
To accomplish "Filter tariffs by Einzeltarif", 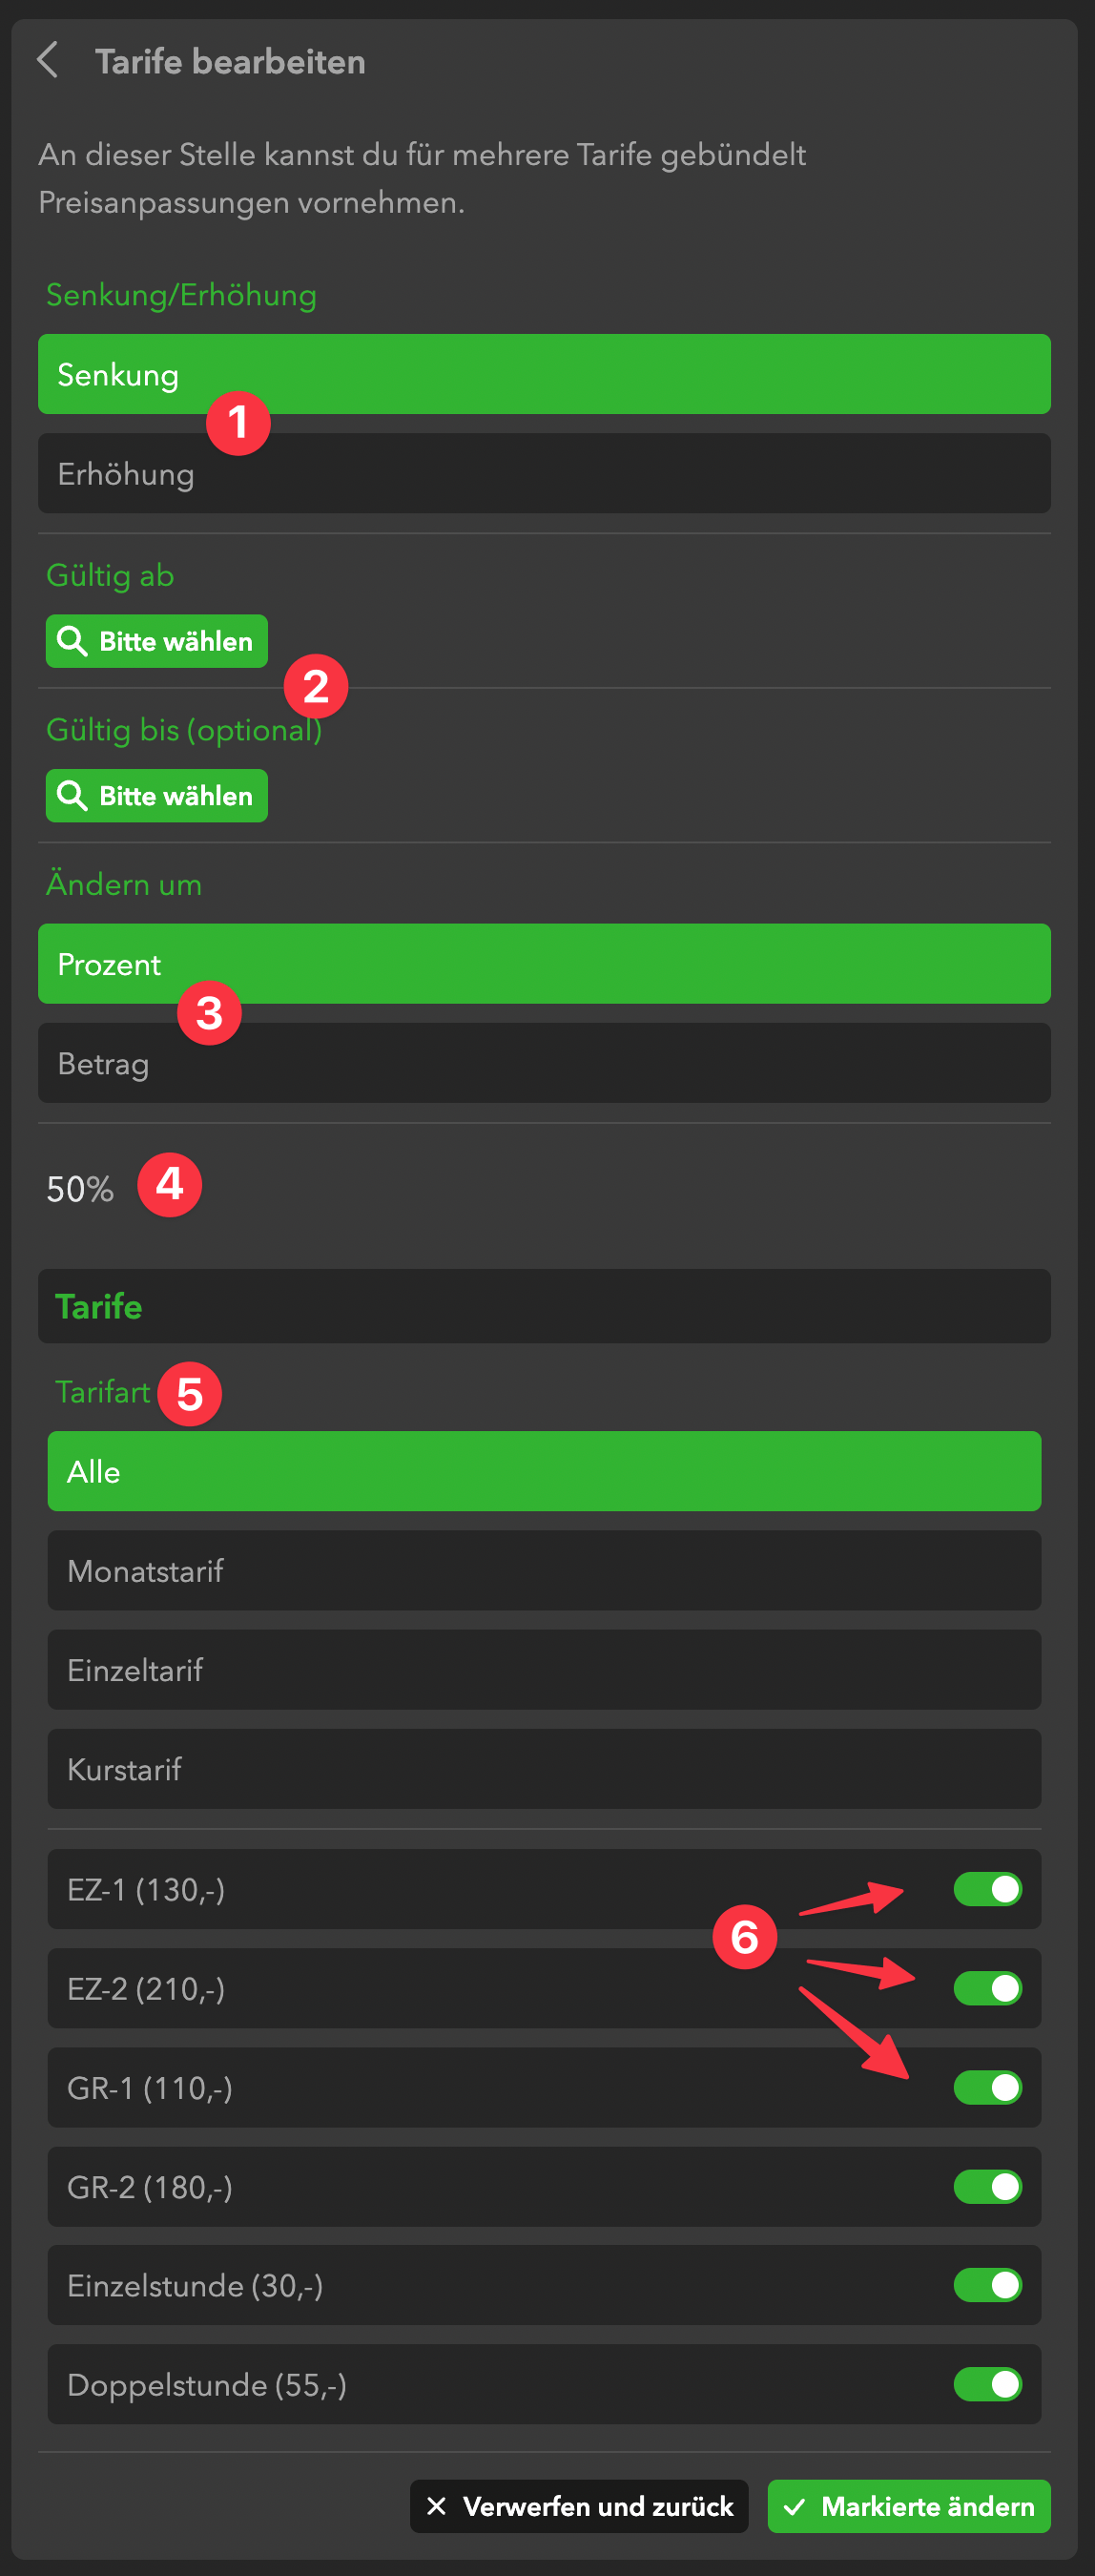I will [x=544, y=1670].
